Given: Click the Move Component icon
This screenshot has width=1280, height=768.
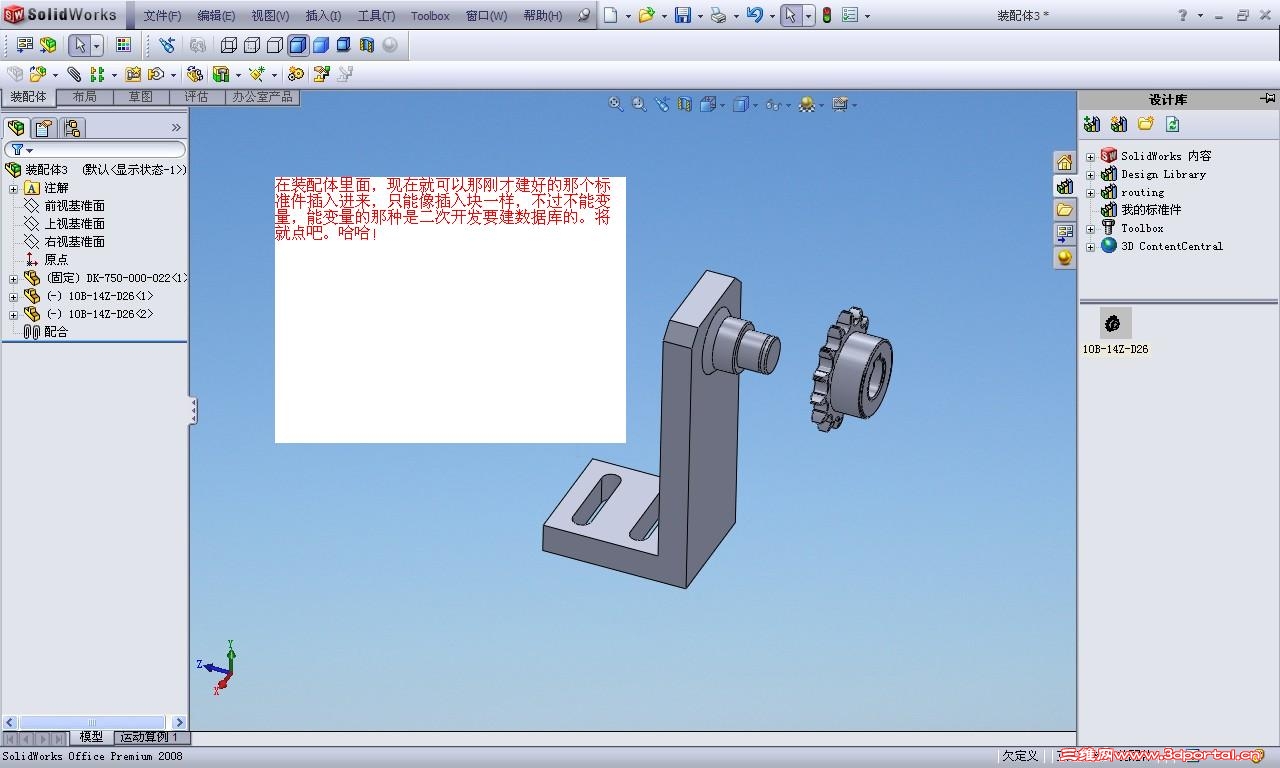Looking at the screenshot, I should (x=157, y=74).
